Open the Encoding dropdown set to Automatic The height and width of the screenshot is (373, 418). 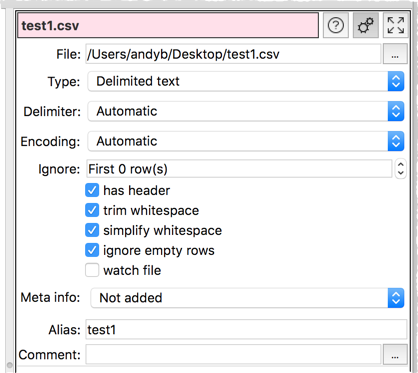click(246, 141)
